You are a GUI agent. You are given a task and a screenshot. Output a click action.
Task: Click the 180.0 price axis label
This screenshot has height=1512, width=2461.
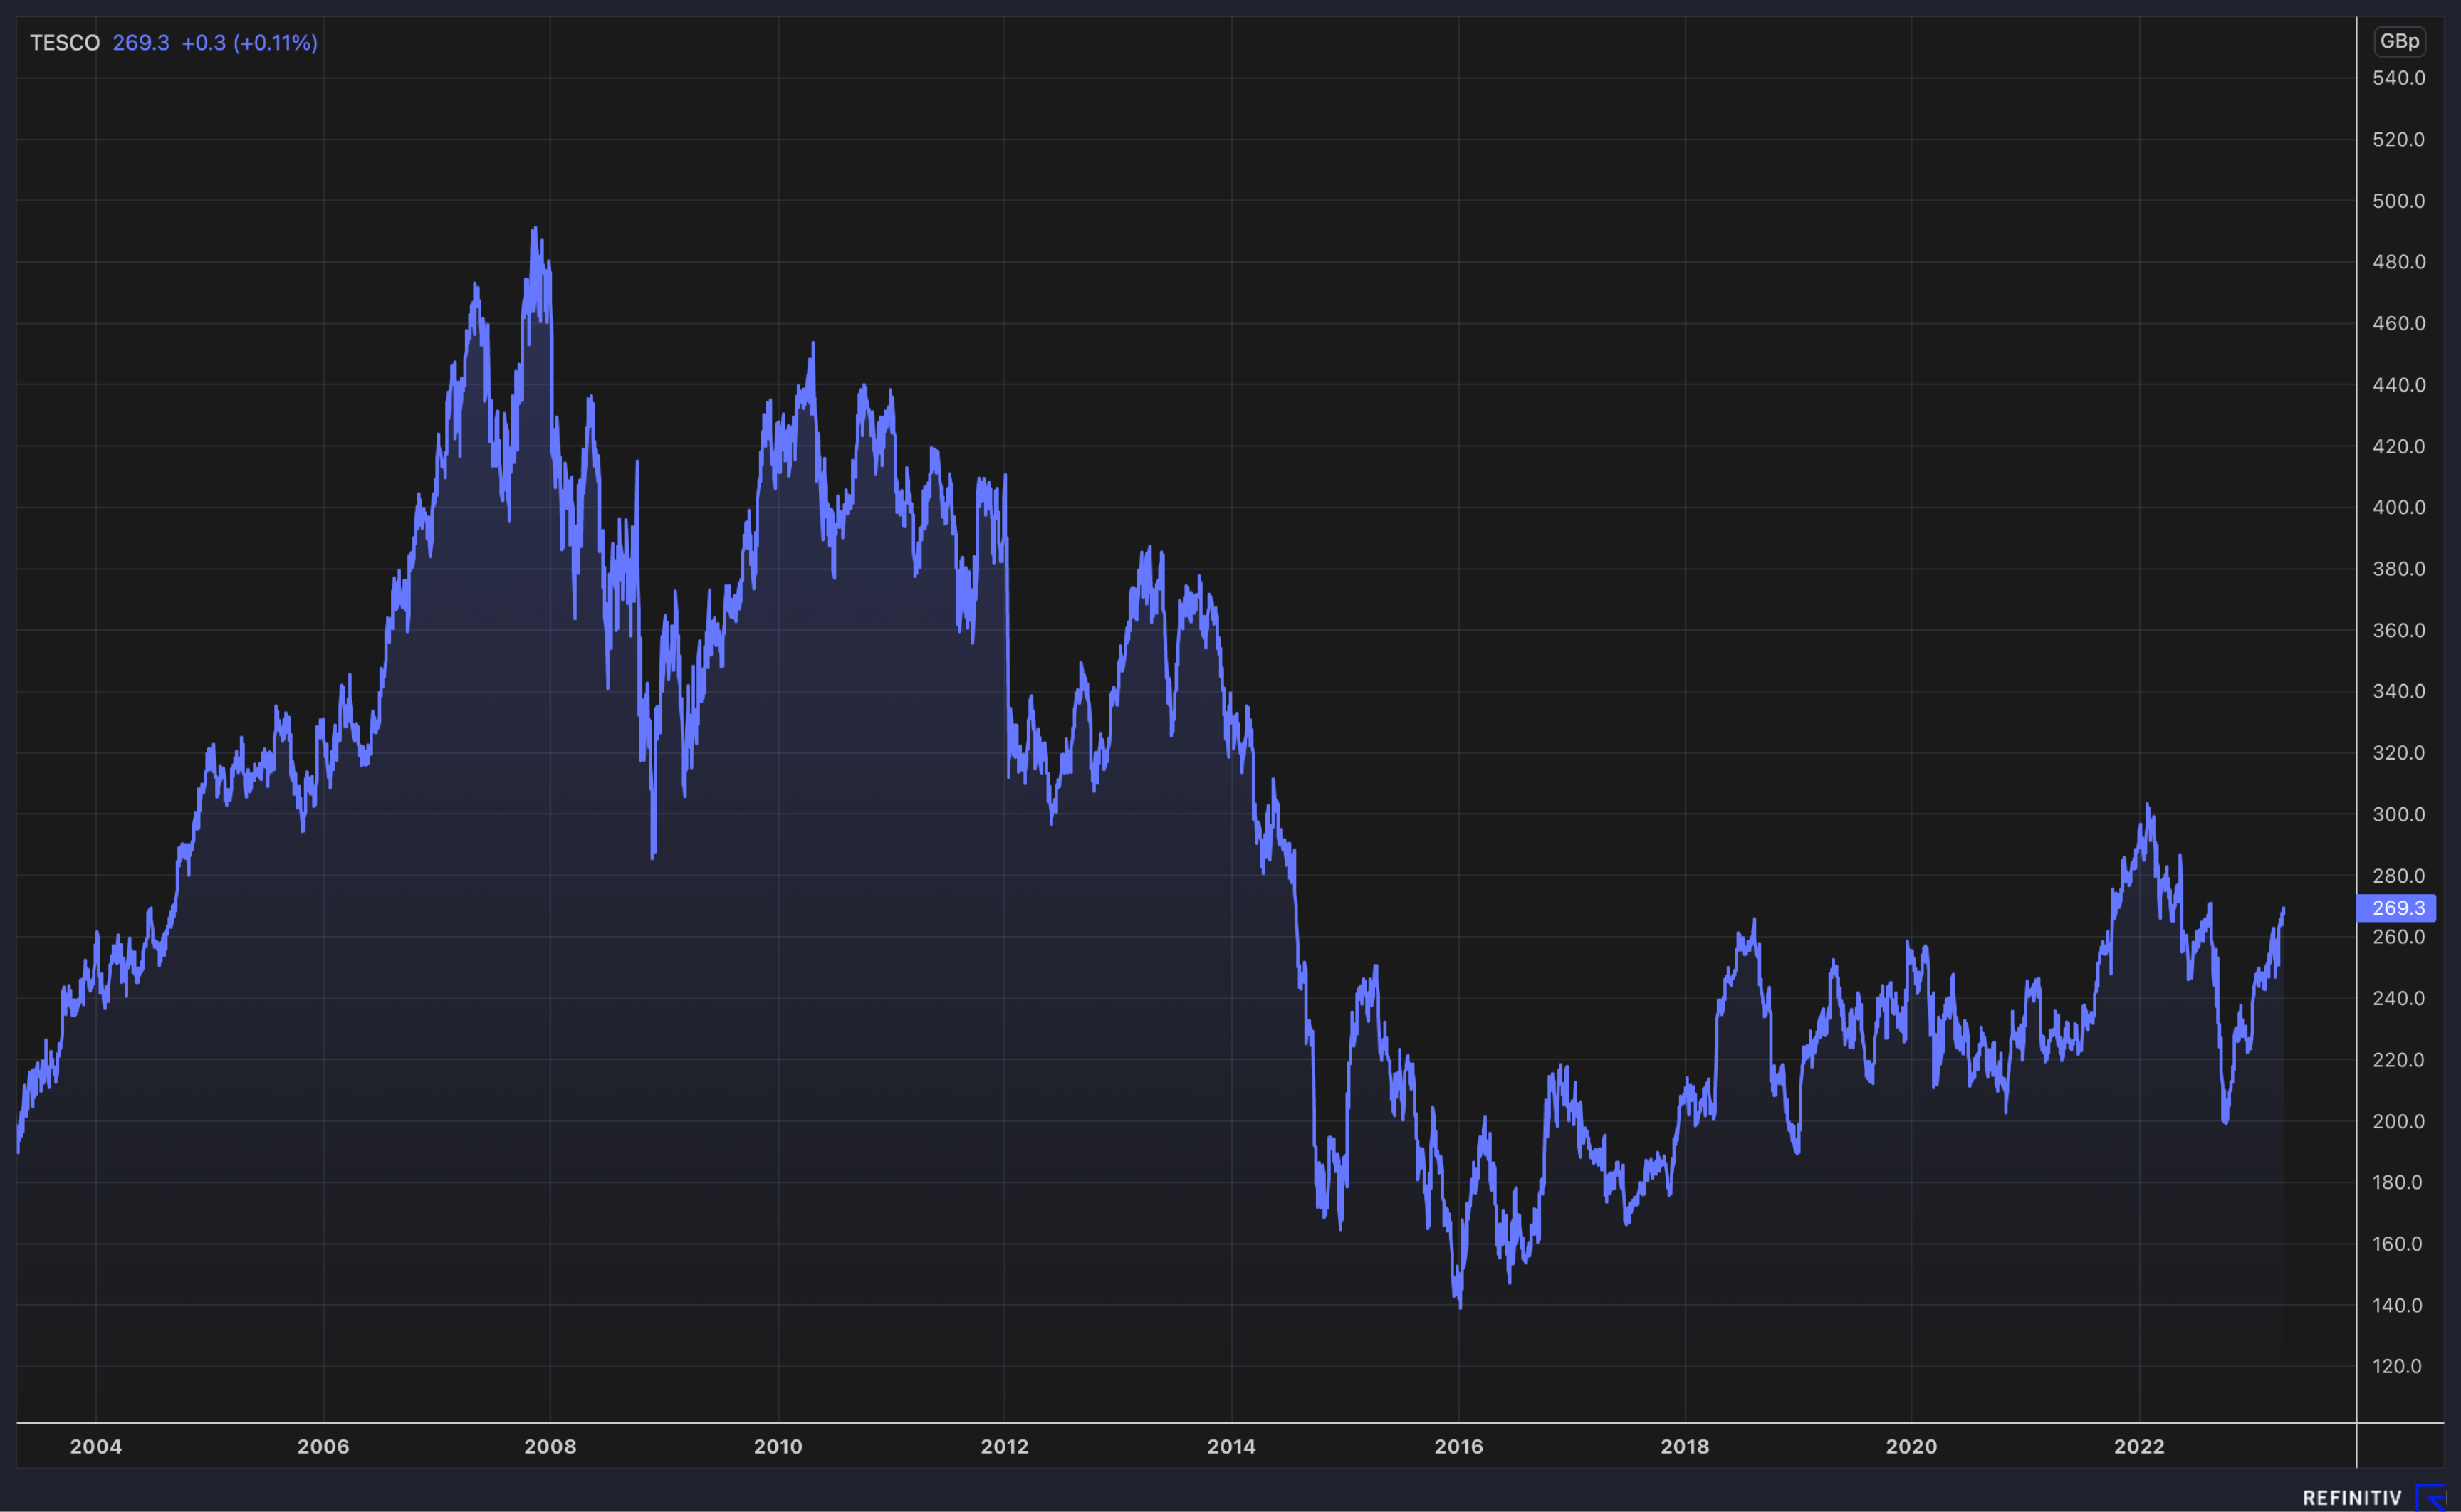pyautogui.click(x=2399, y=1182)
